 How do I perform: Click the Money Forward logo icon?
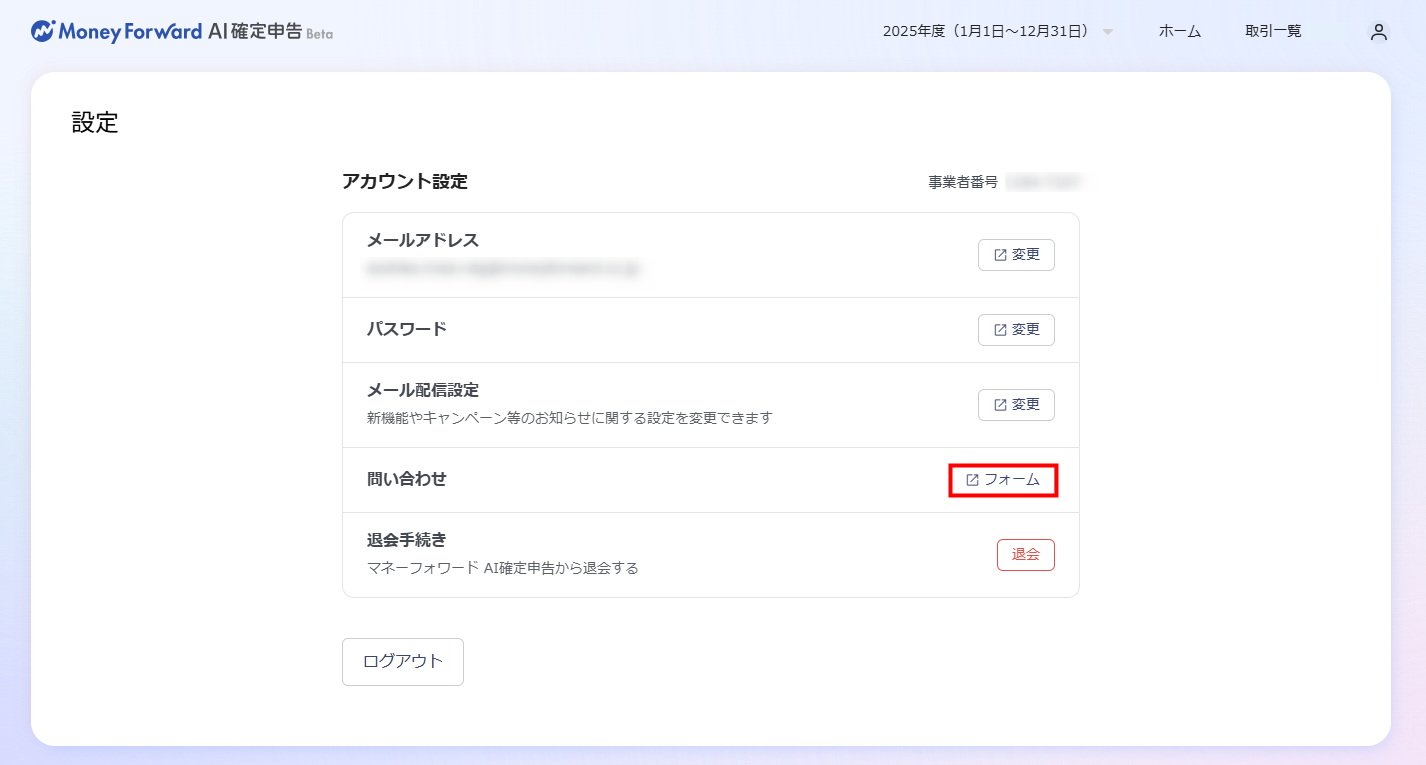[43, 31]
